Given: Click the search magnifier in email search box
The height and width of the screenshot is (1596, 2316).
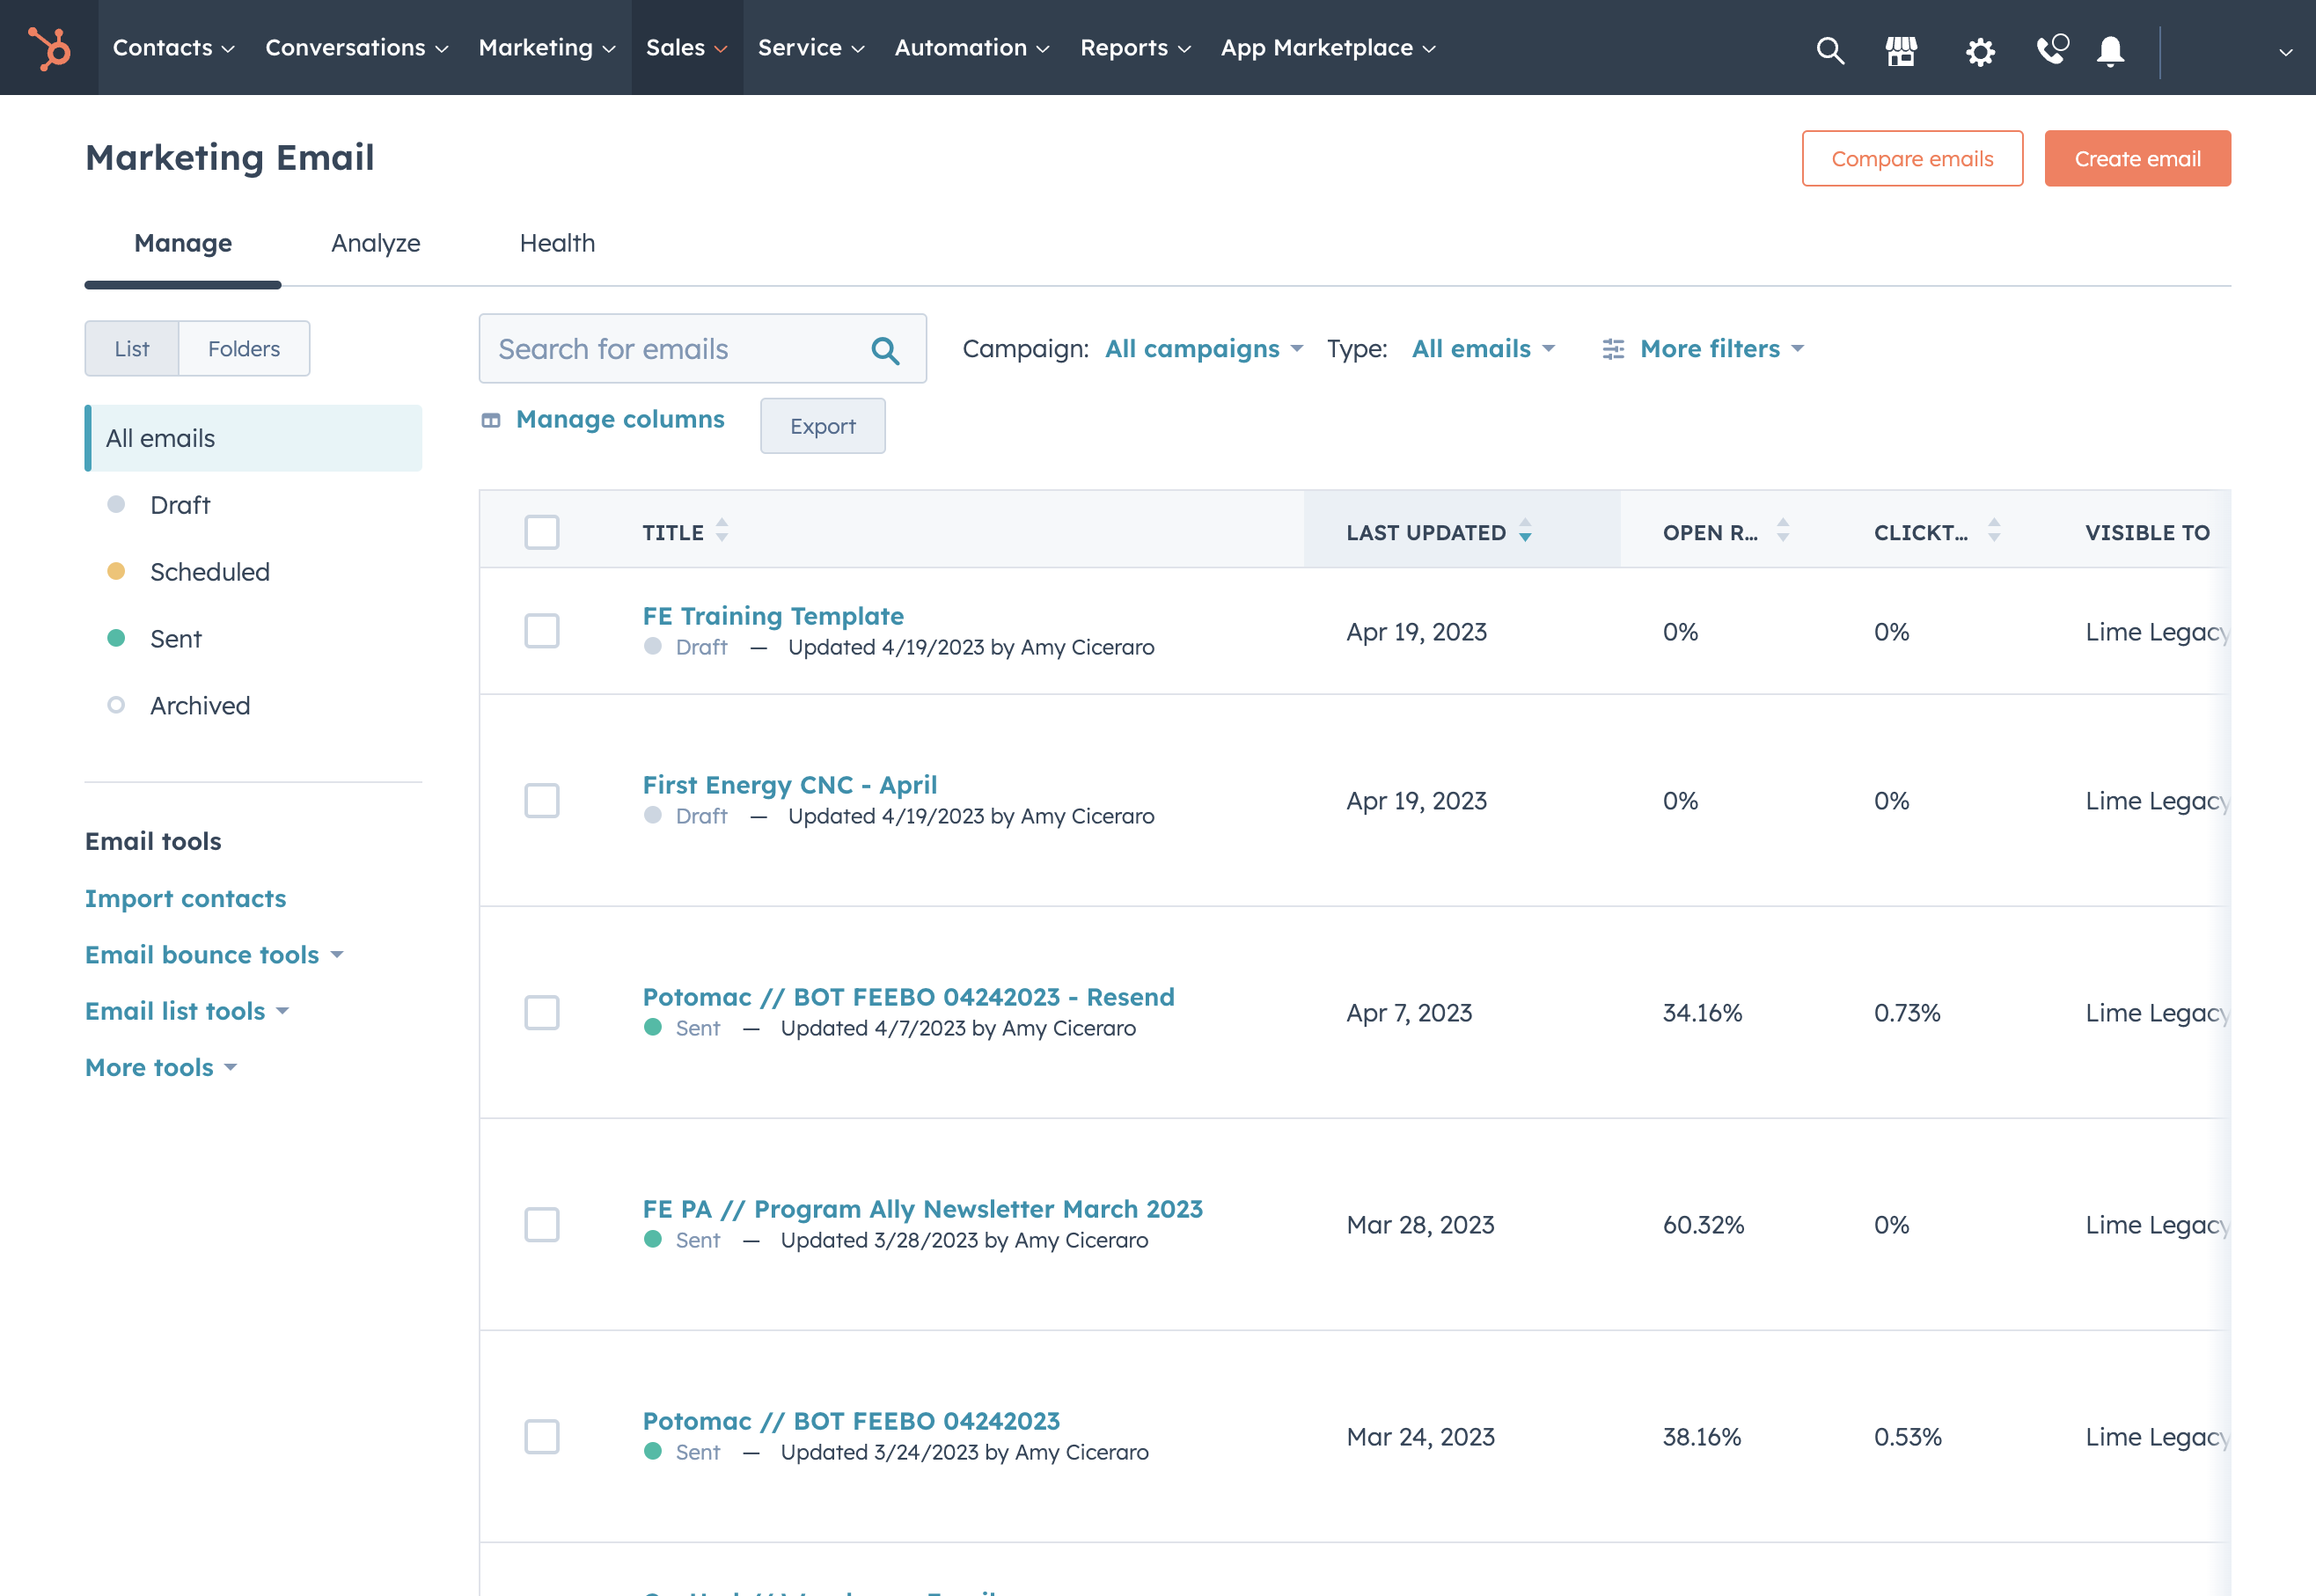Looking at the screenshot, I should pyautogui.click(x=885, y=350).
